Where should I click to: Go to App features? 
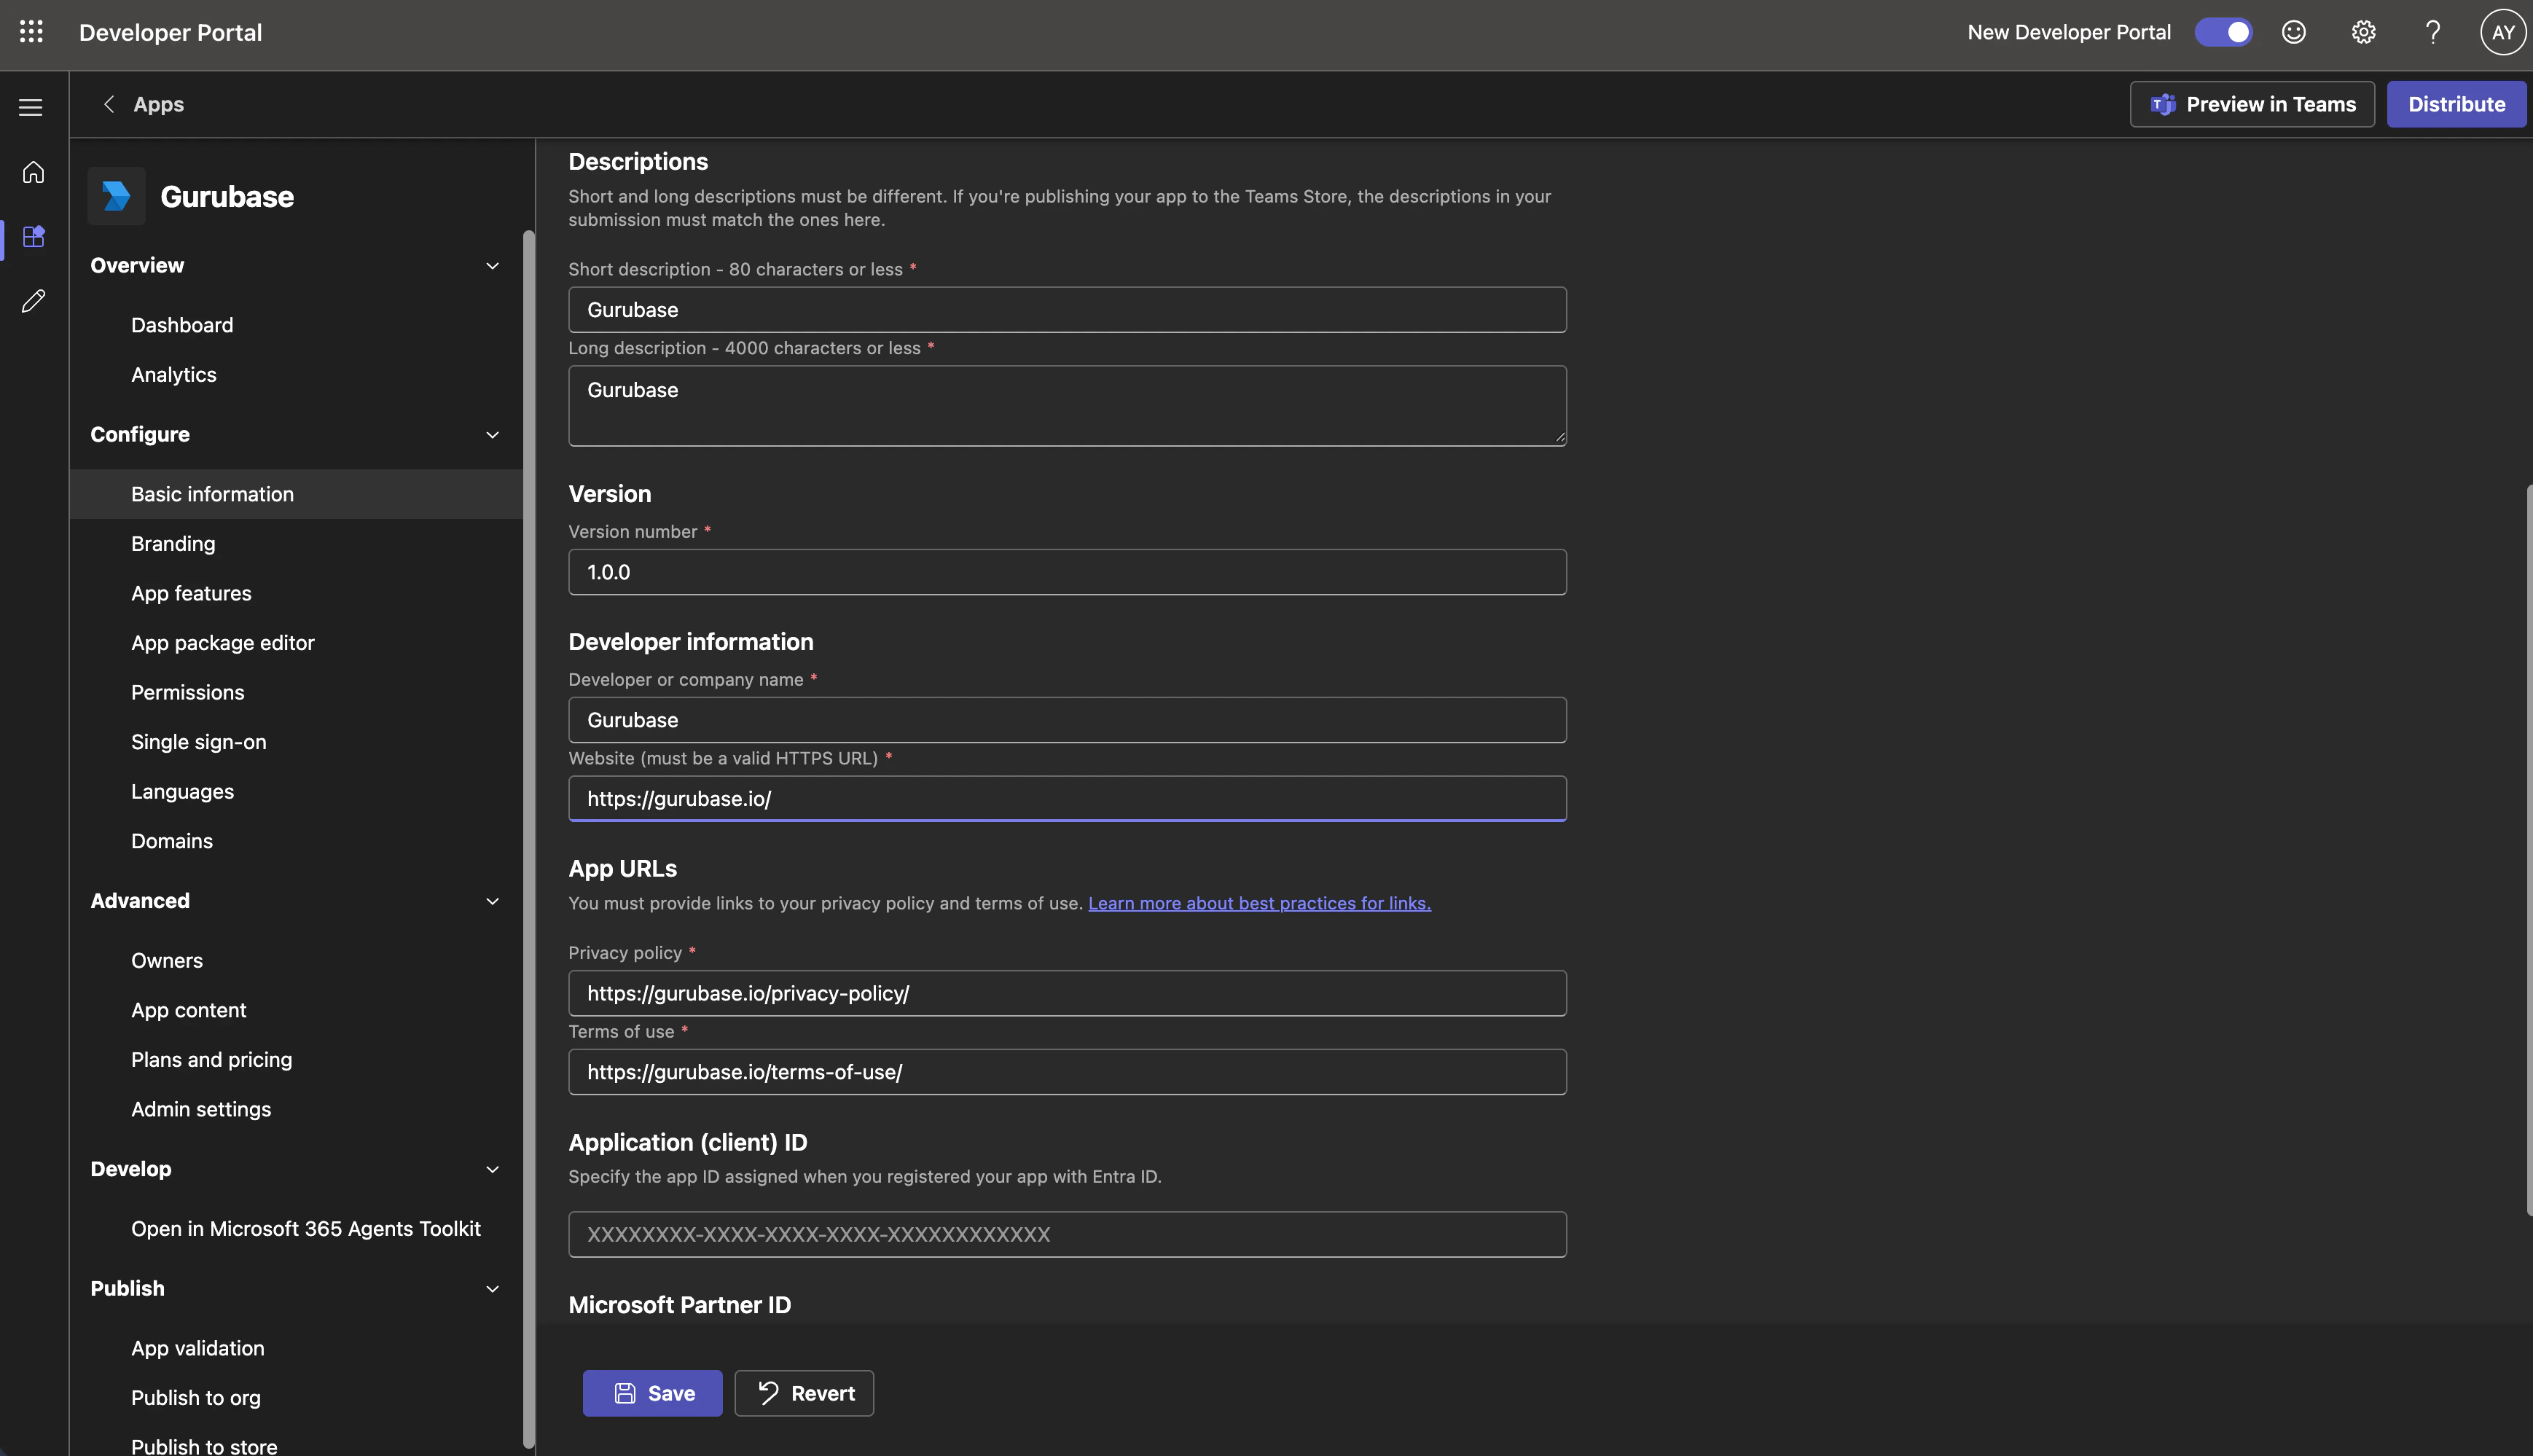point(191,593)
